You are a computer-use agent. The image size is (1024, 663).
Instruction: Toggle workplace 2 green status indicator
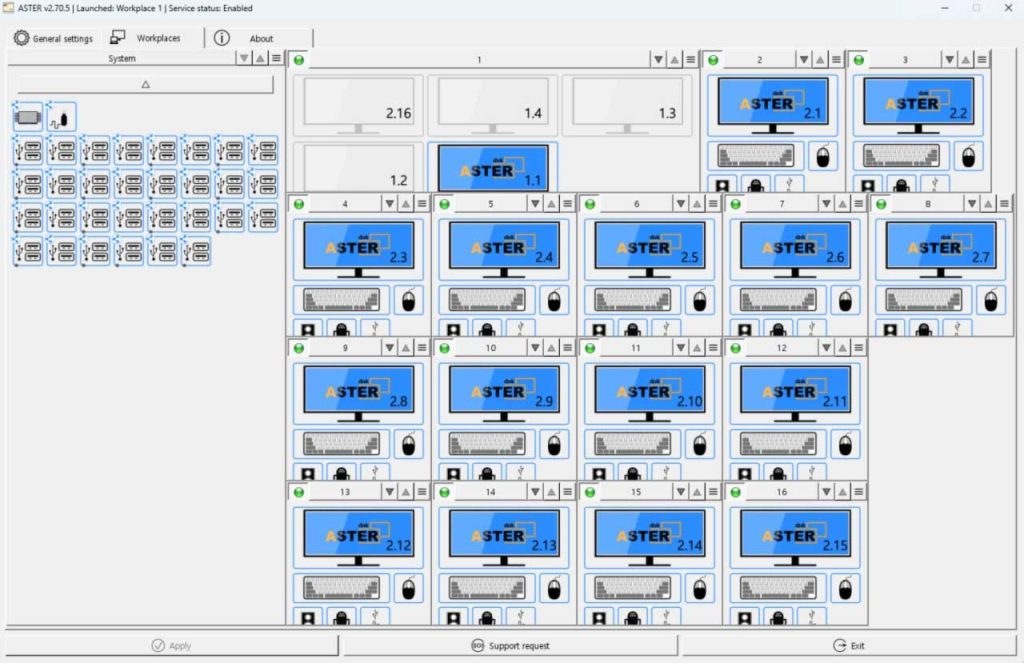point(713,60)
